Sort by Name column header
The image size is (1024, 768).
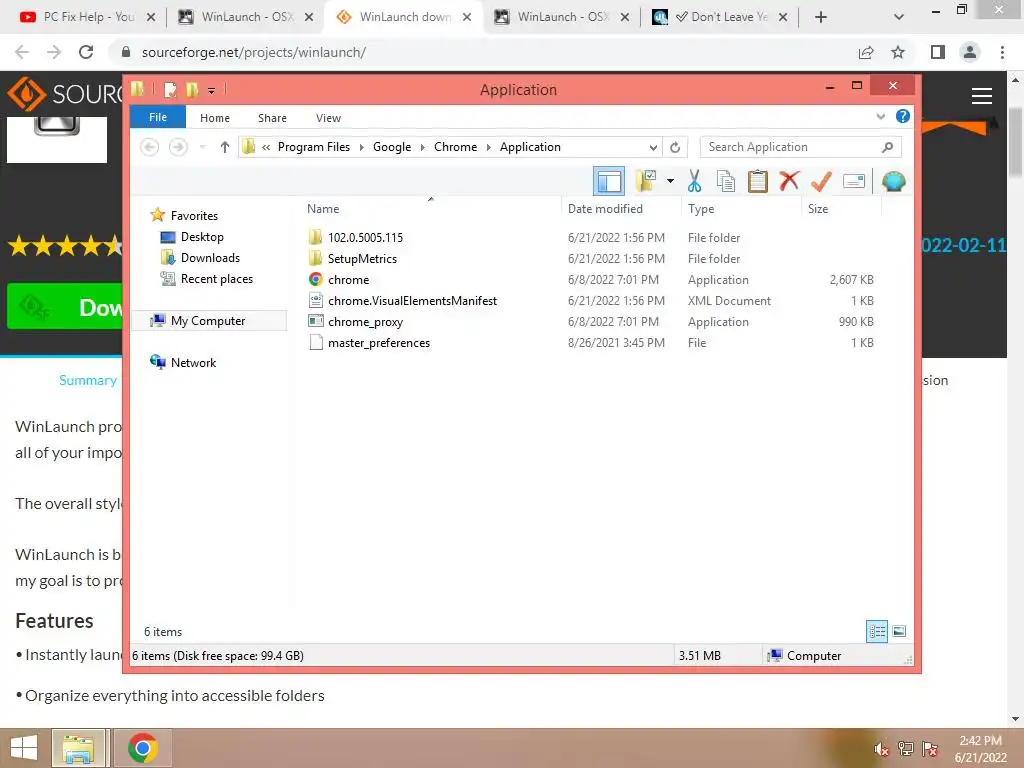tap(323, 209)
